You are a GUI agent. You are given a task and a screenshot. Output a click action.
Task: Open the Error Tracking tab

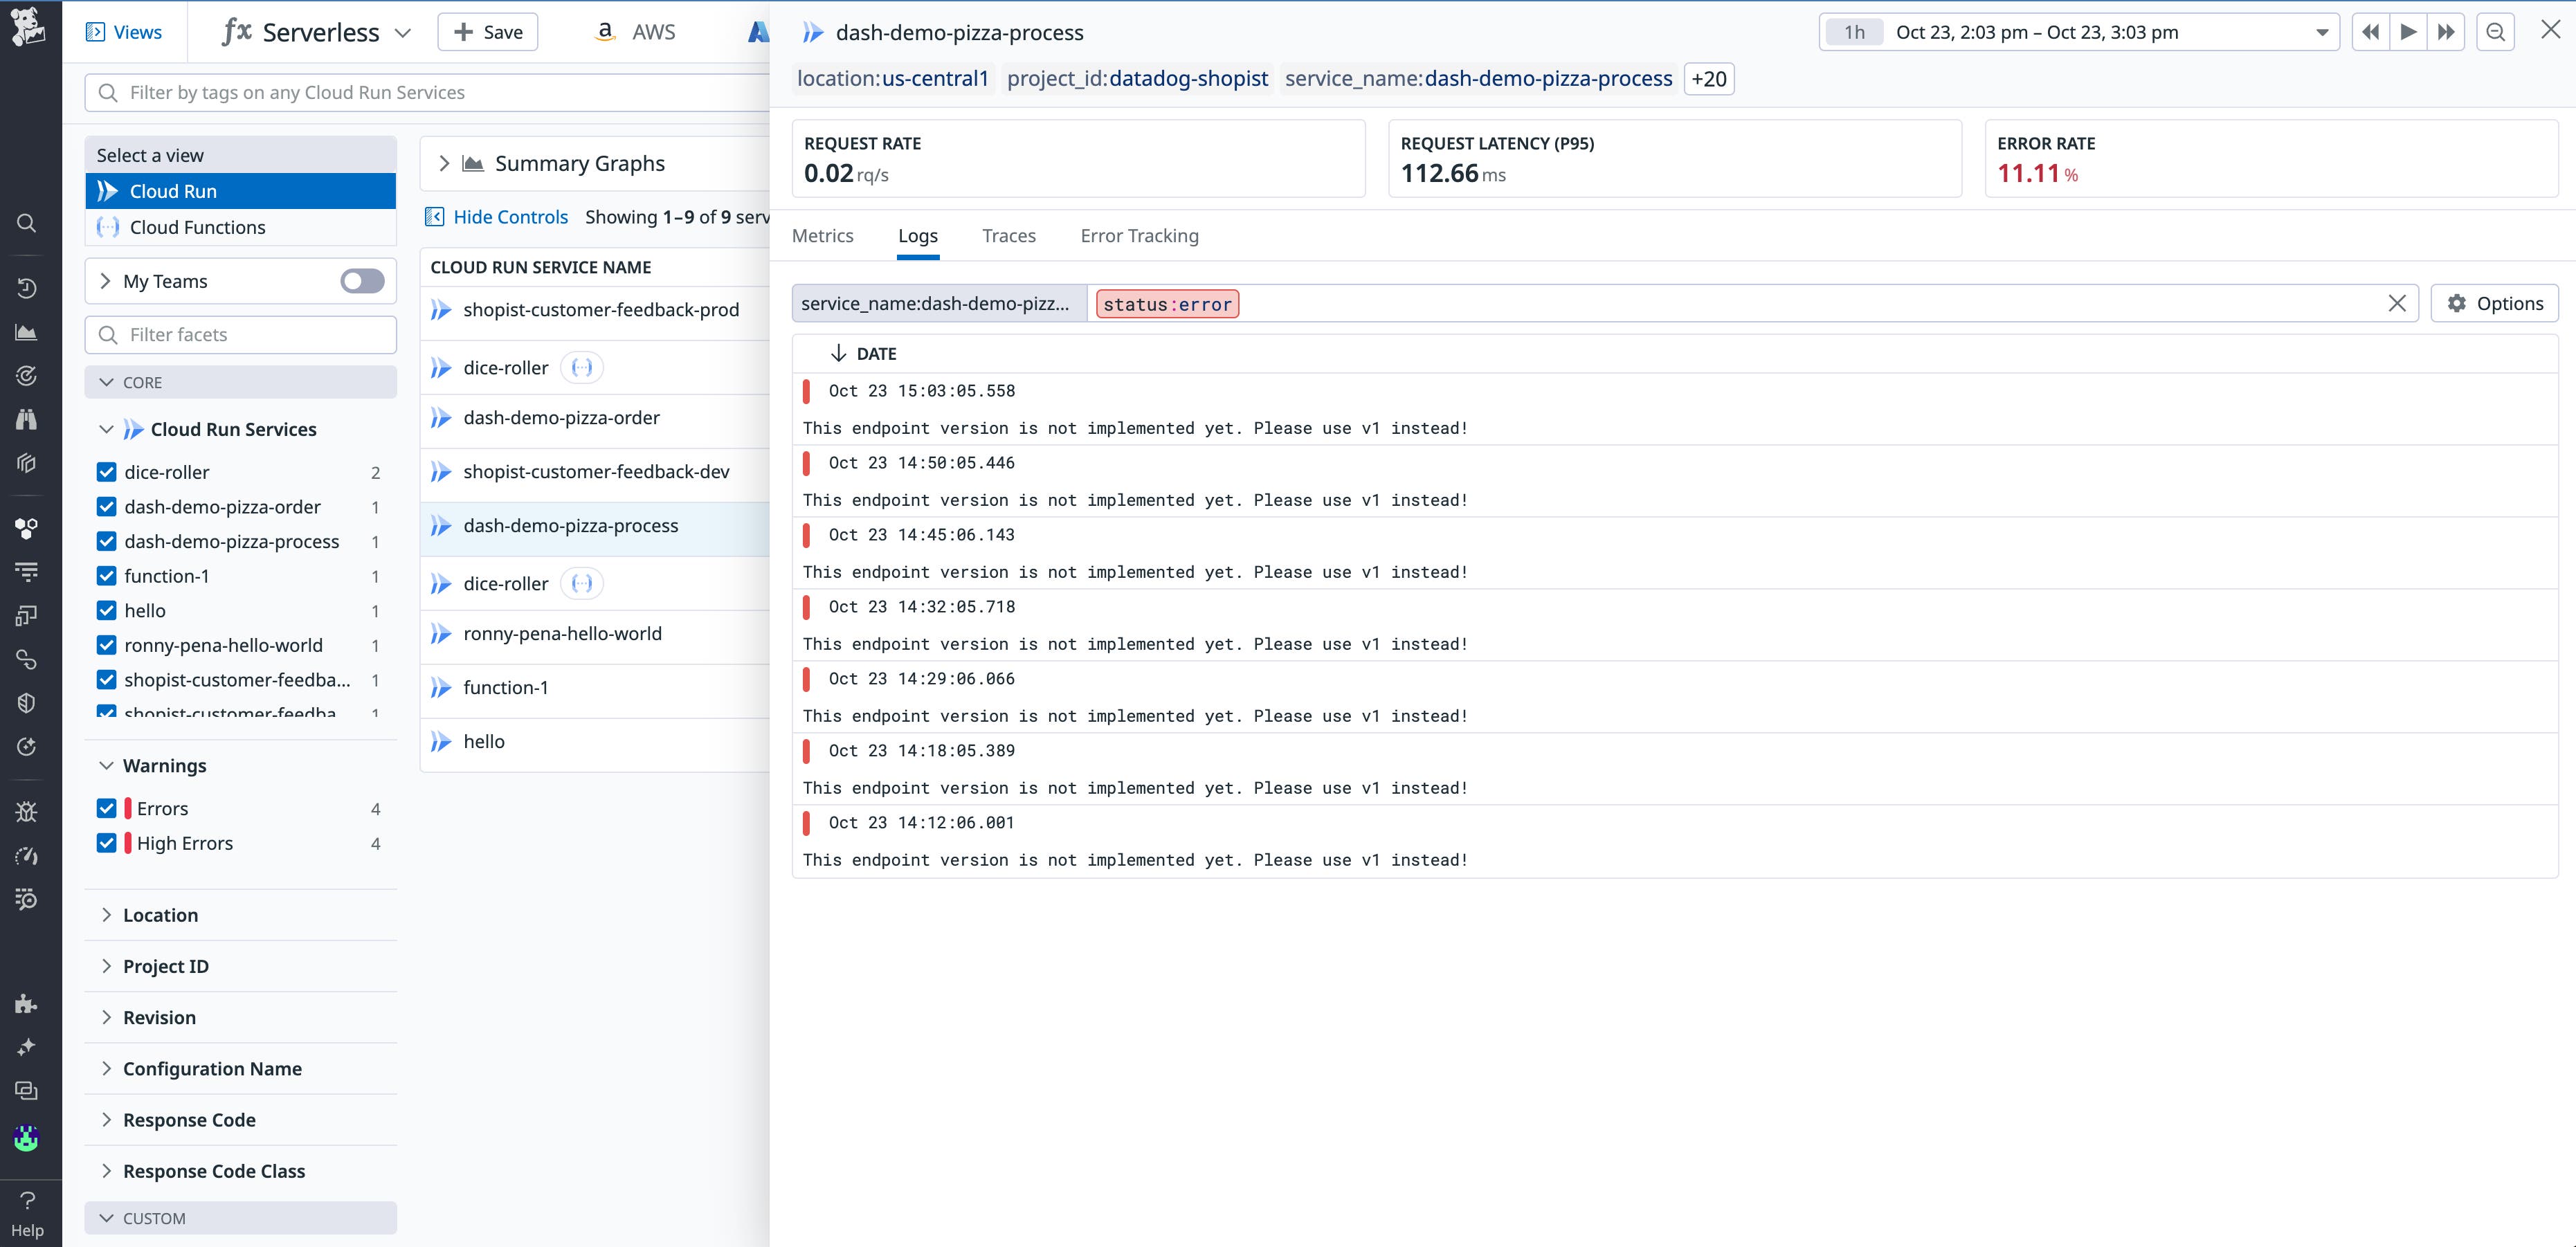(x=1139, y=236)
